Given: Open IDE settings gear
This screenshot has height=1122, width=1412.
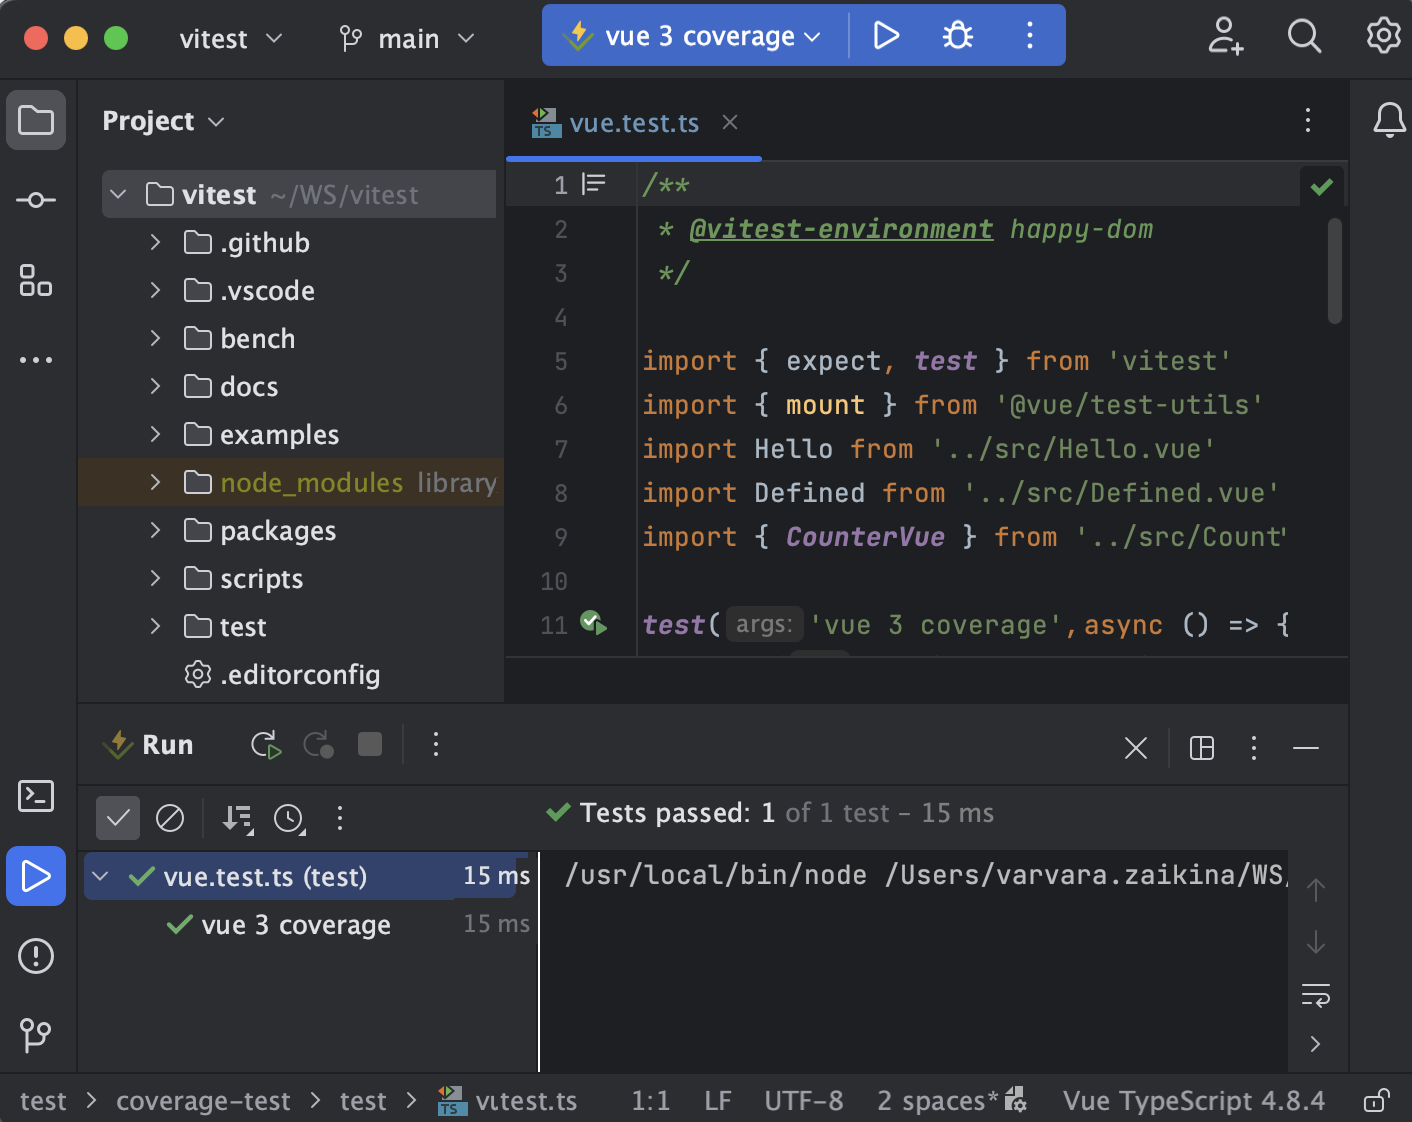Looking at the screenshot, I should pos(1384,36).
